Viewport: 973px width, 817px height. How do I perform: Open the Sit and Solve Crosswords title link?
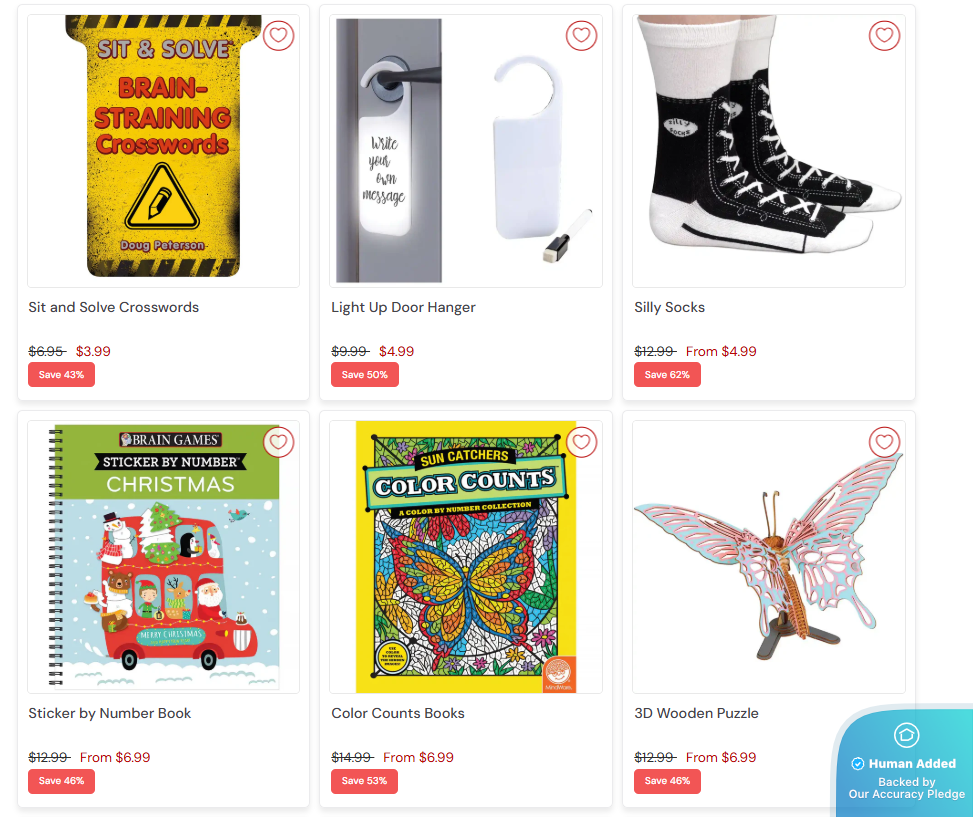(114, 307)
